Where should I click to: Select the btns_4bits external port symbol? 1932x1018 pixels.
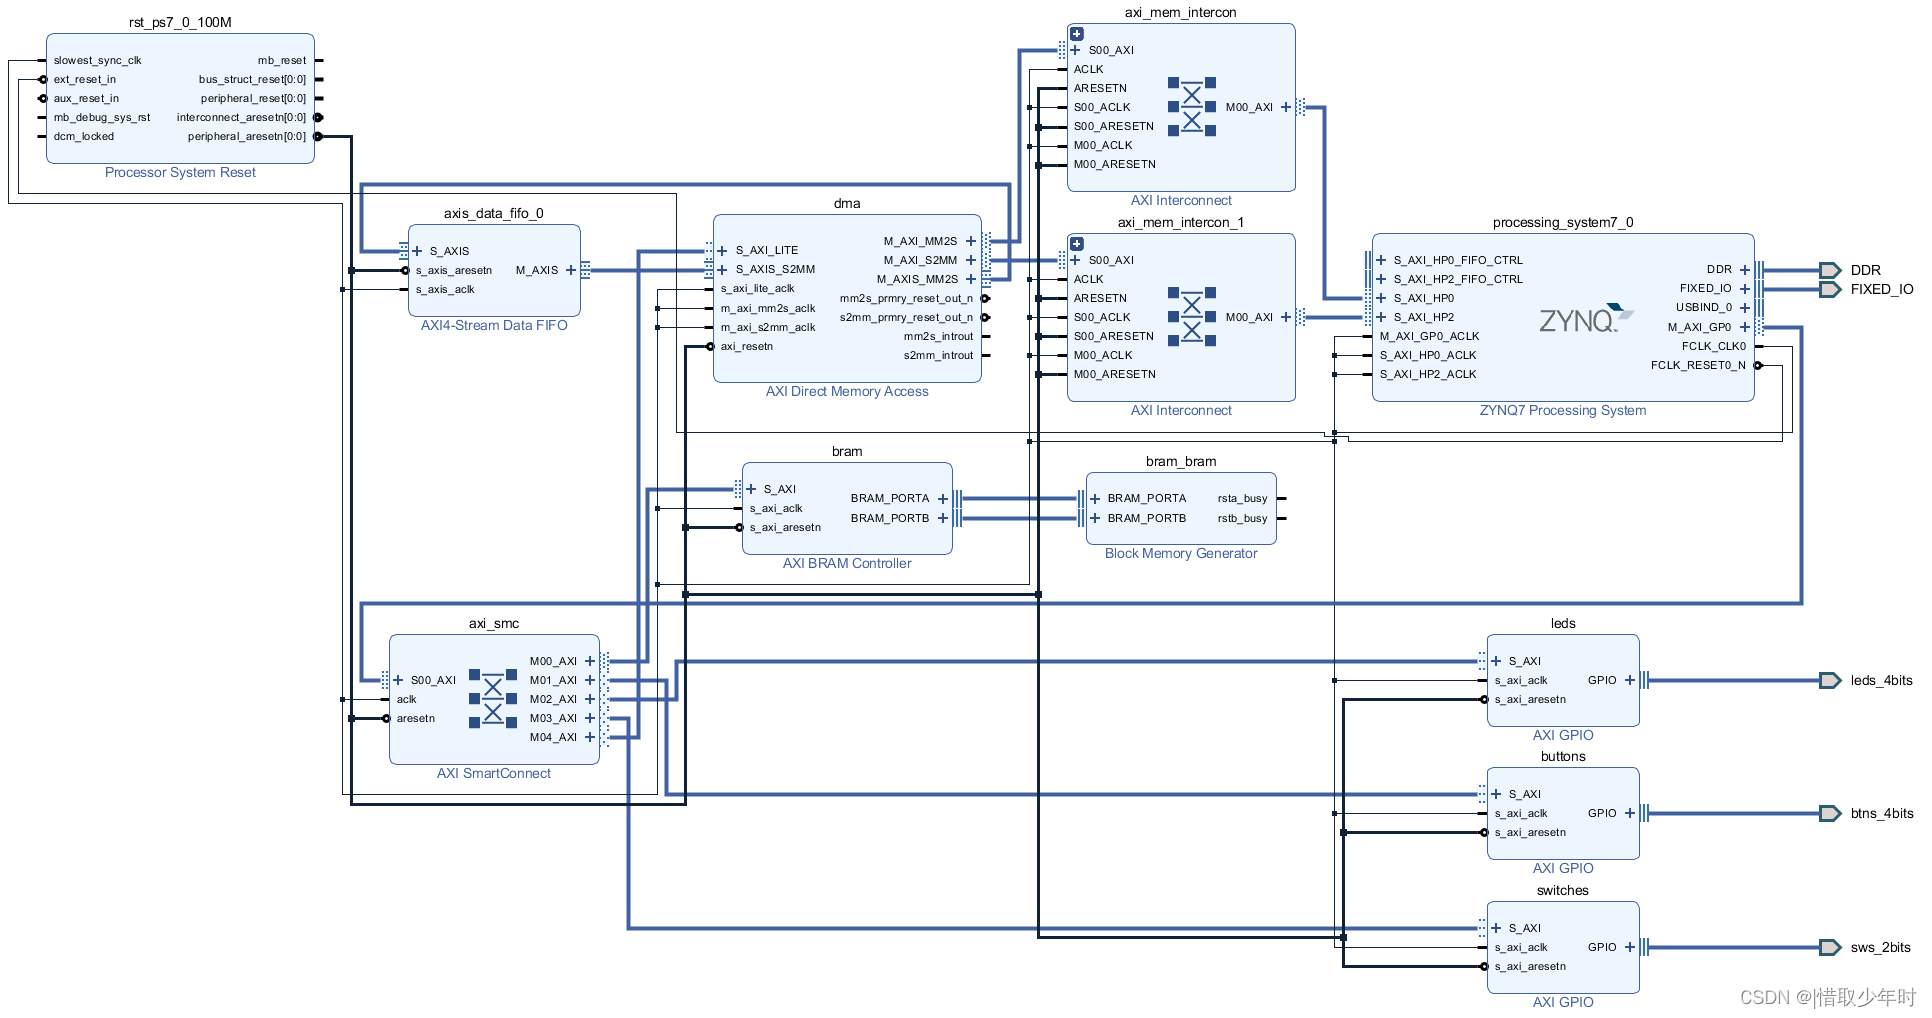click(1830, 813)
